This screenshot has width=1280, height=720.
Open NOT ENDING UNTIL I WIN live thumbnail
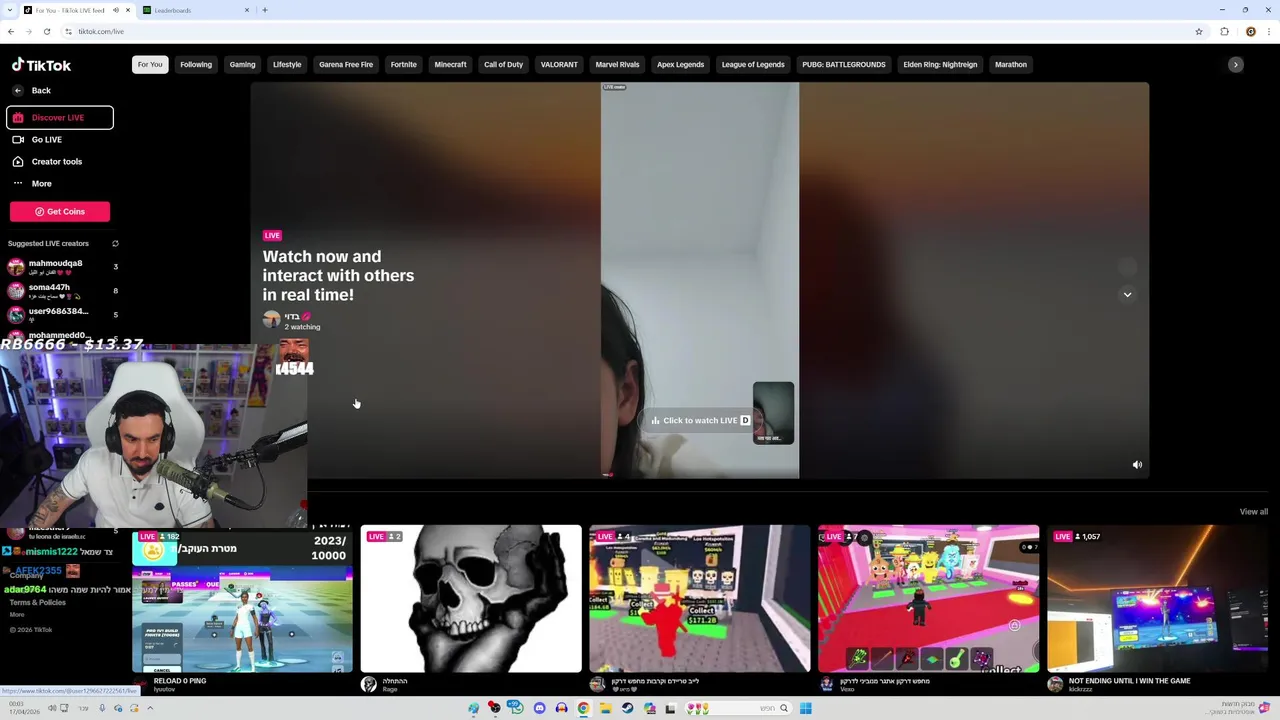pos(1158,599)
